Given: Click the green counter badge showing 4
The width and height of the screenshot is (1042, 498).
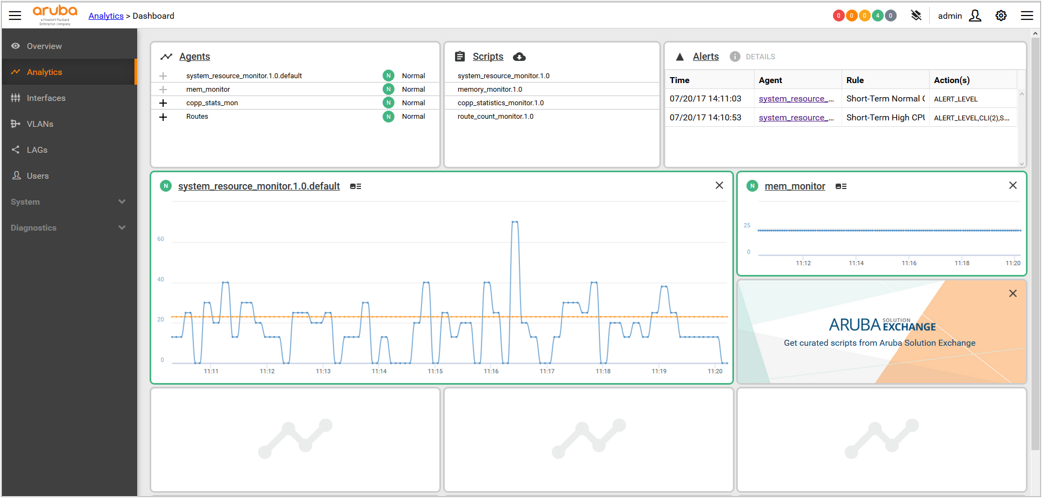Looking at the screenshot, I should pyautogui.click(x=878, y=15).
